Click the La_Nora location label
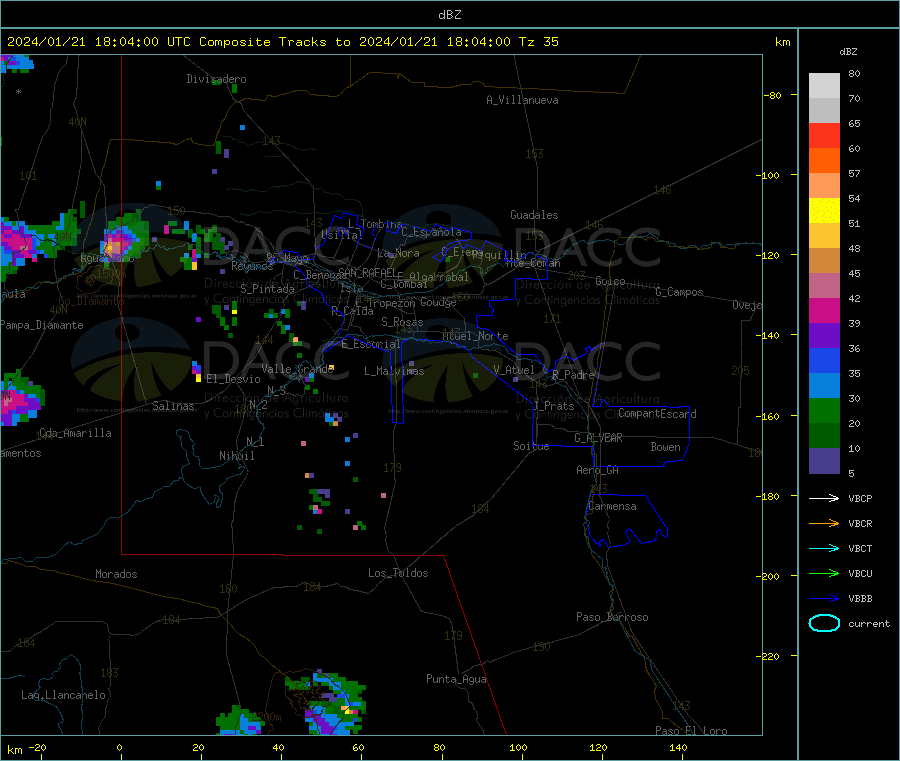The image size is (900, 761). tap(398, 253)
